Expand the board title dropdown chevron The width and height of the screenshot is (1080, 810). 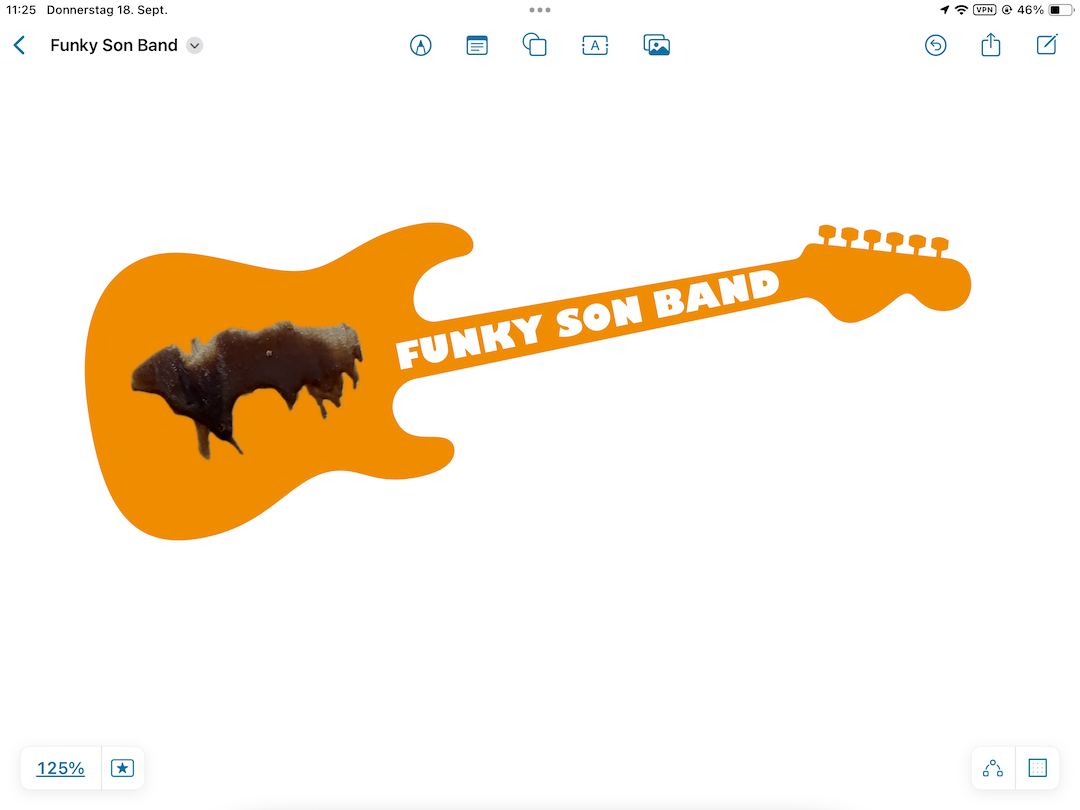pyautogui.click(x=195, y=45)
